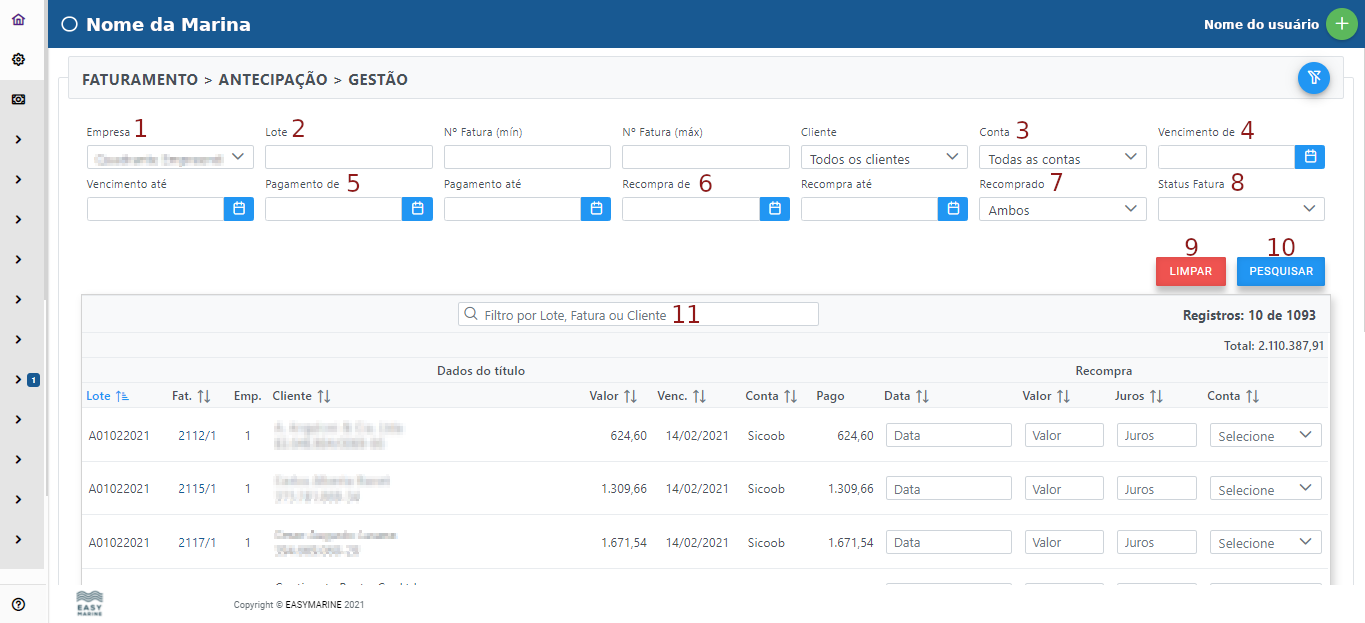This screenshot has width=1365, height=623.
Task: Sort table by Venc. column
Action: coord(682,396)
